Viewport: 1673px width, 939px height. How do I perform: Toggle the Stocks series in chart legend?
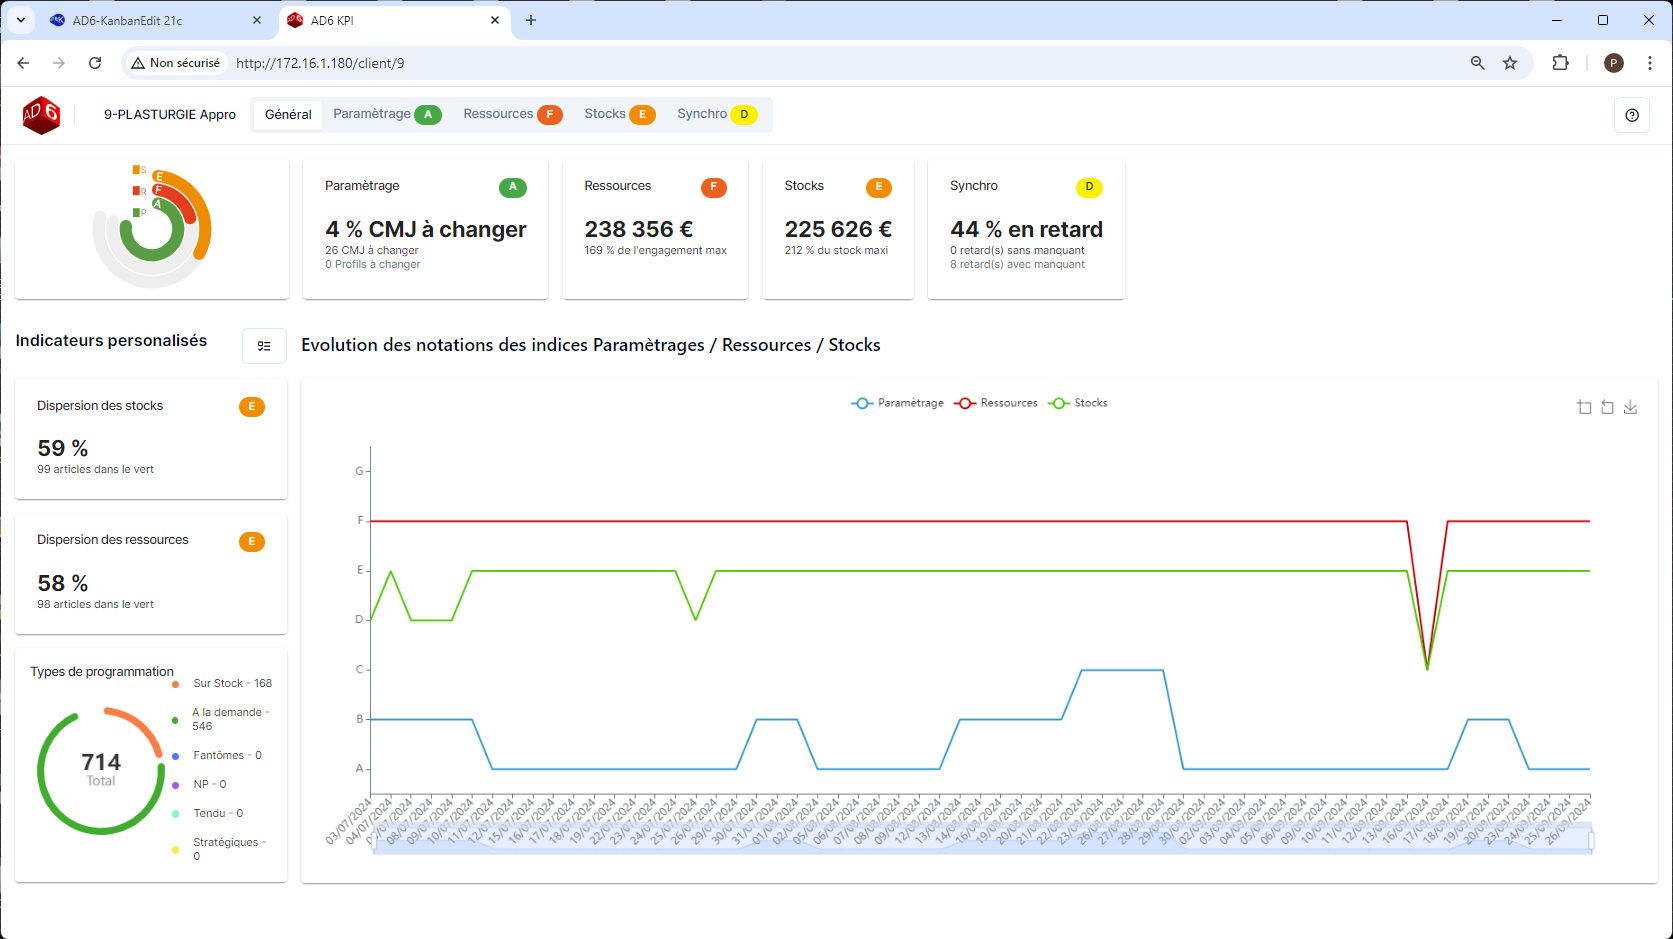(x=1078, y=403)
